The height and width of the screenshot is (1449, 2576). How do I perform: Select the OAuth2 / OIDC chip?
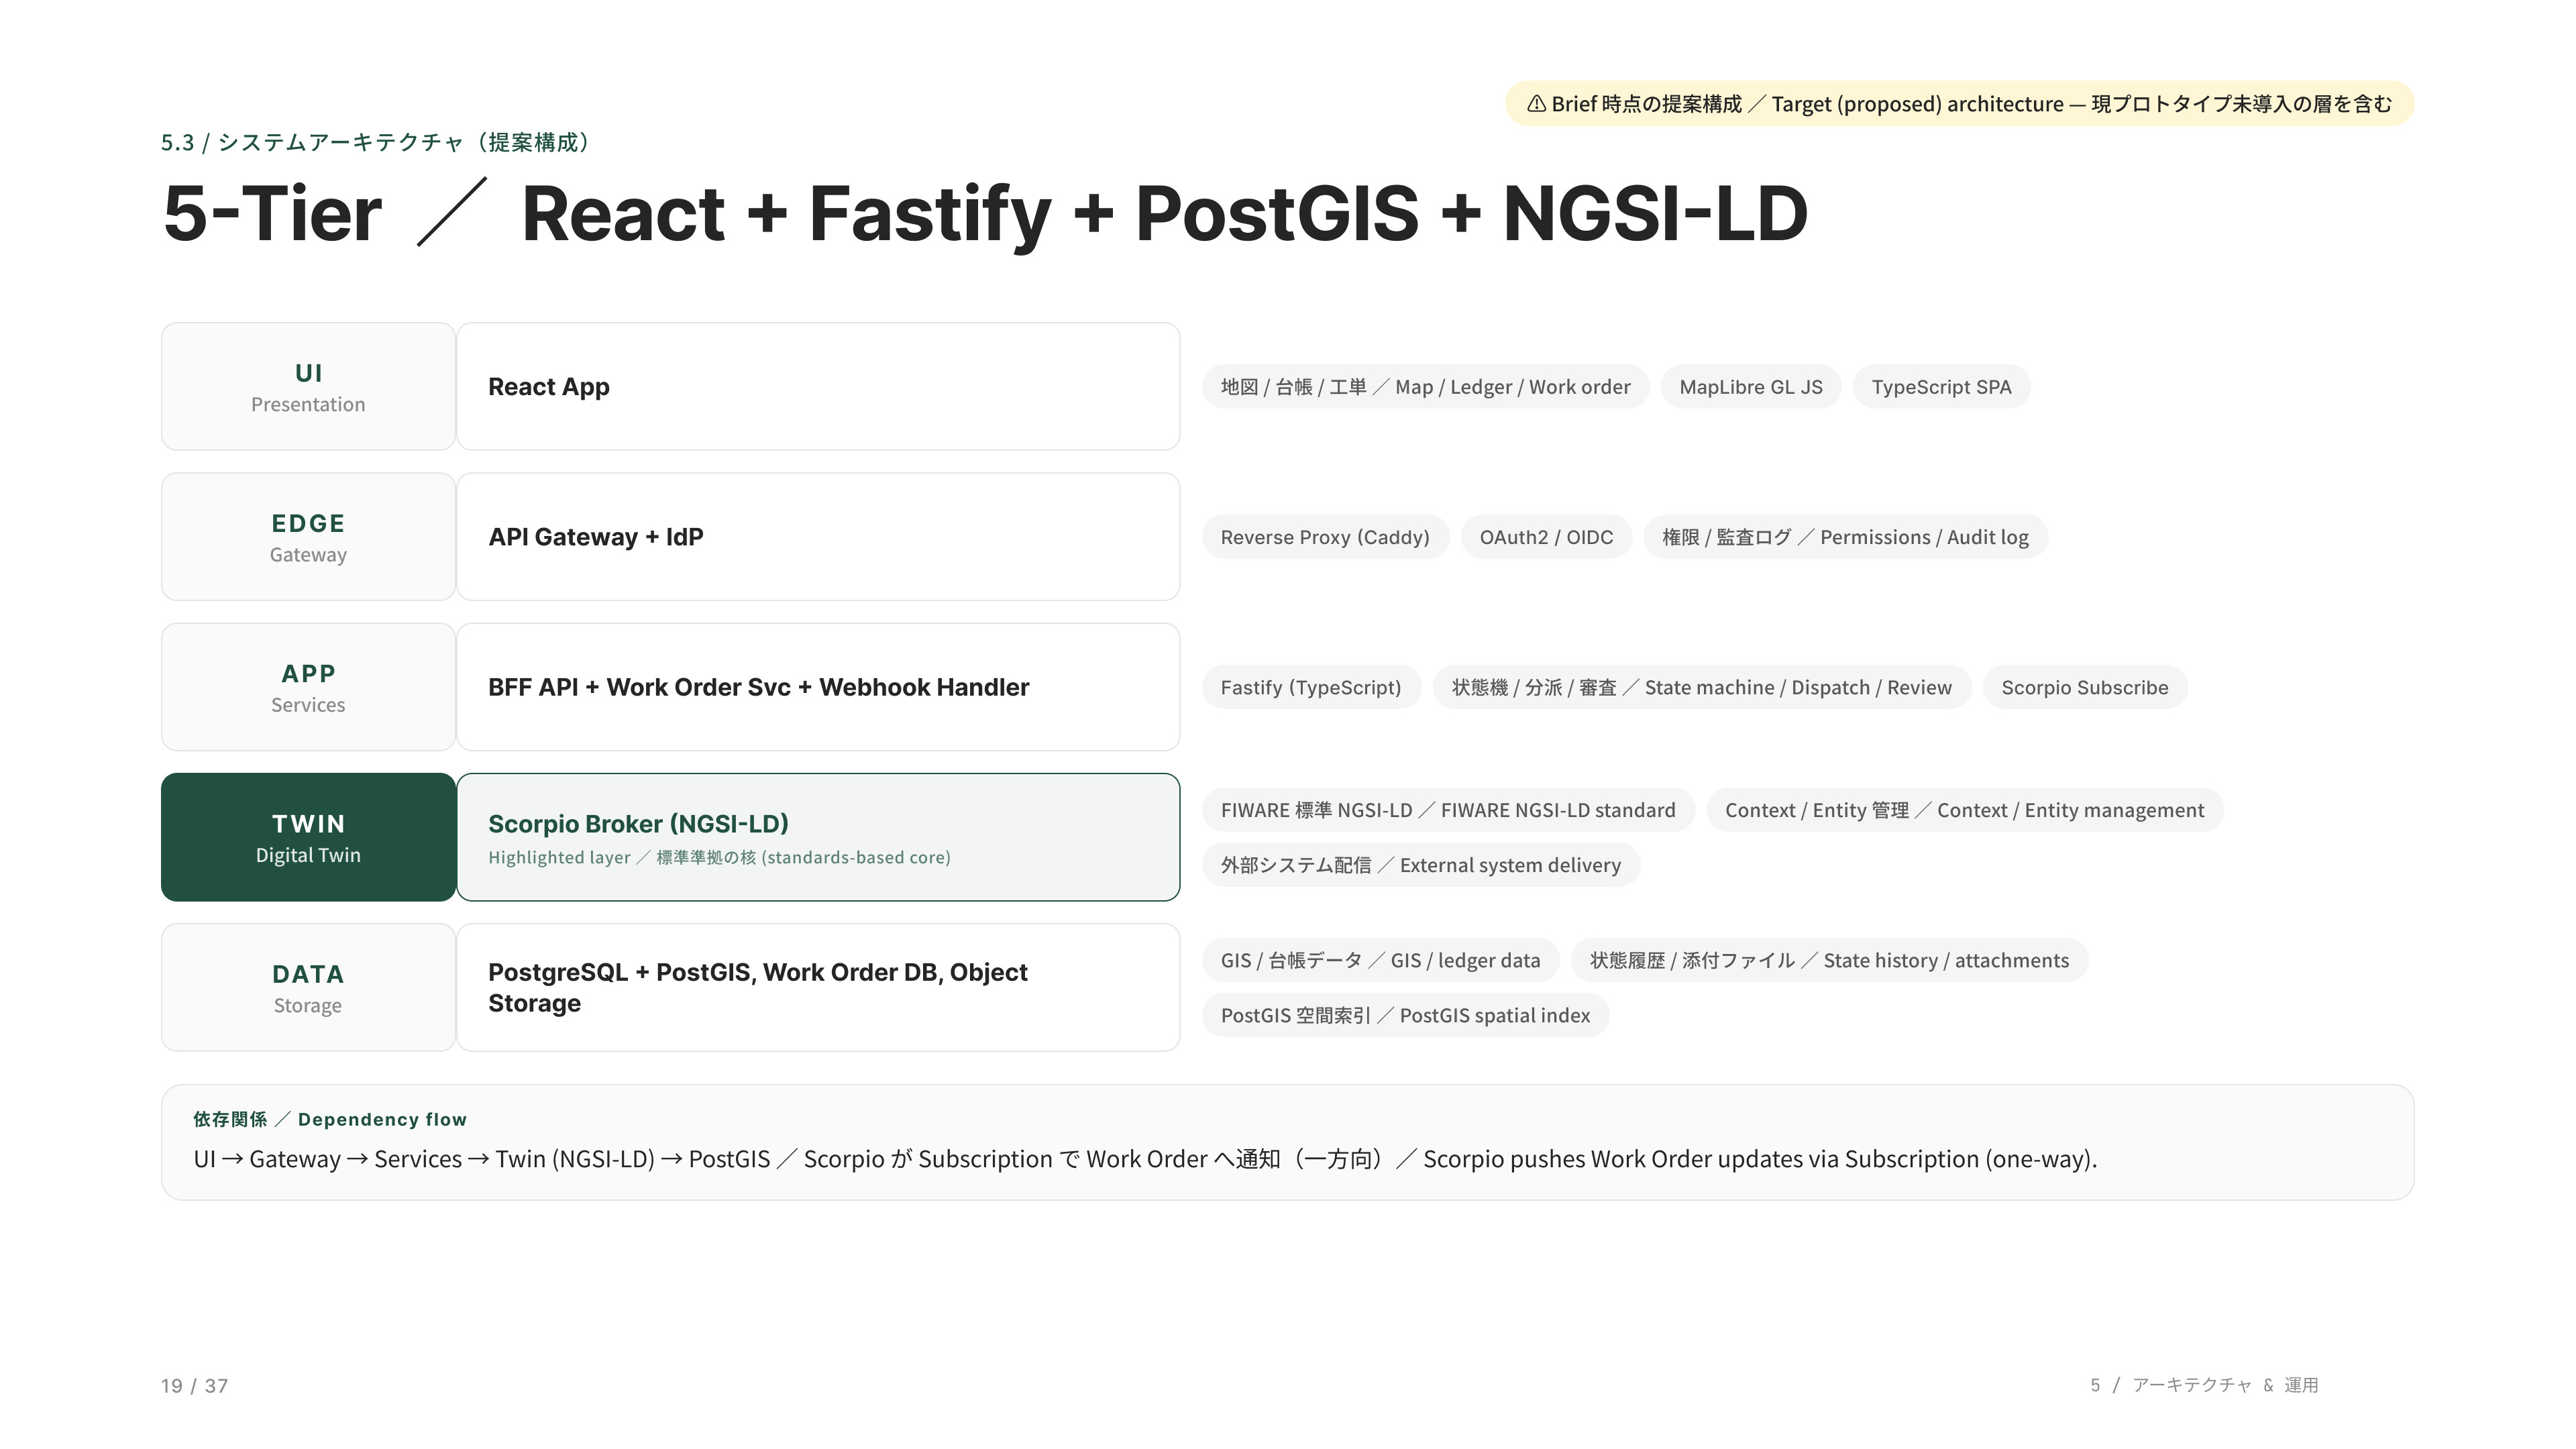click(x=1546, y=537)
